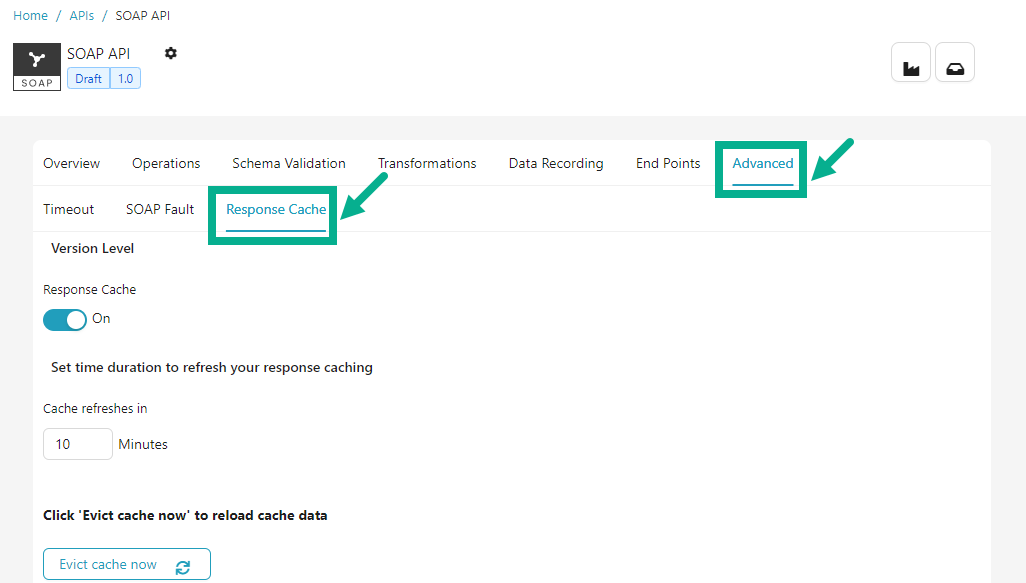
Task: Go to the Schema Validation tab
Action: (289, 163)
